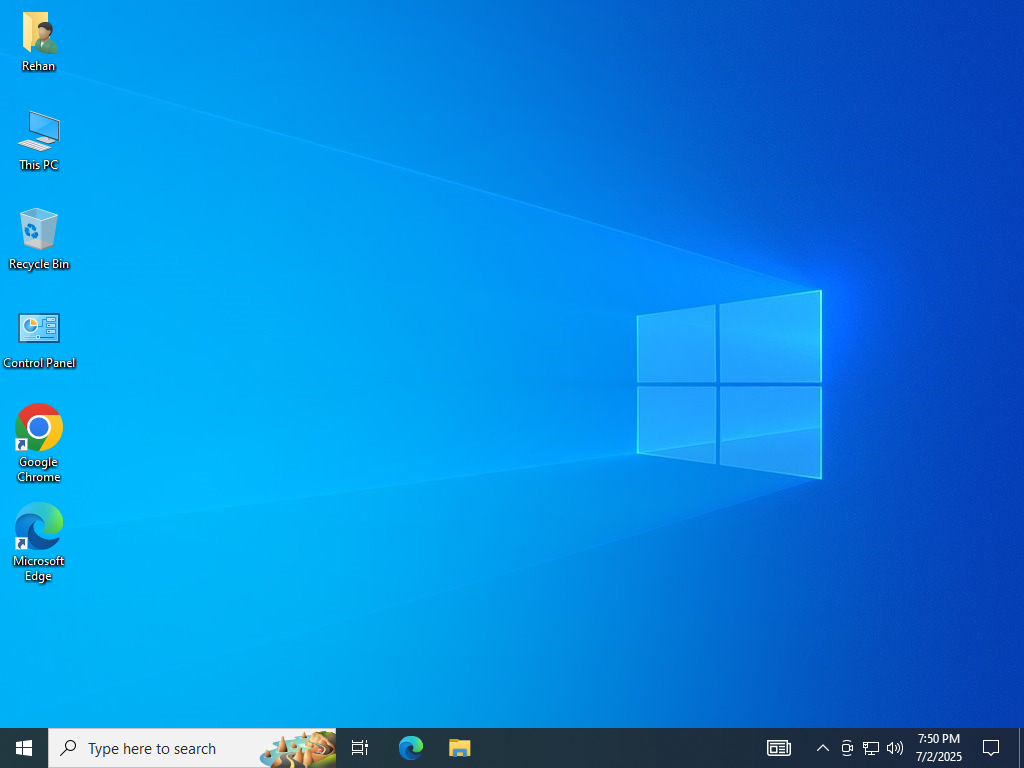Image resolution: width=1024 pixels, height=768 pixels.
Task: Open the Windows Start menu
Action: pos(24,748)
